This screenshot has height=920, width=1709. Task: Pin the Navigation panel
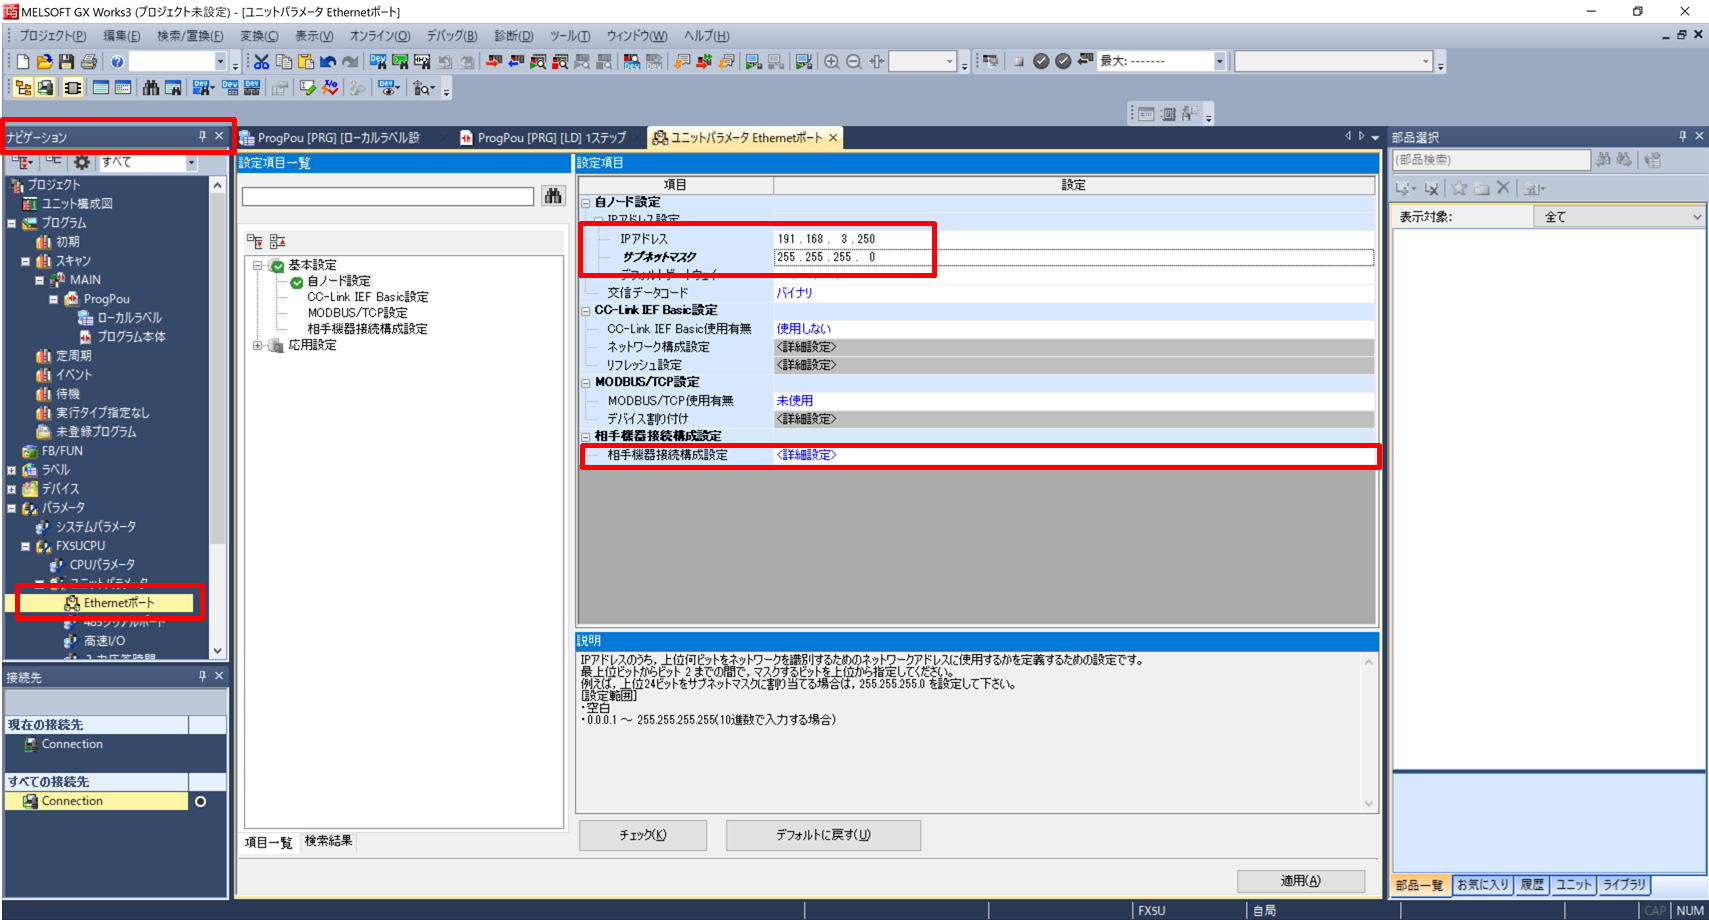pyautogui.click(x=202, y=137)
